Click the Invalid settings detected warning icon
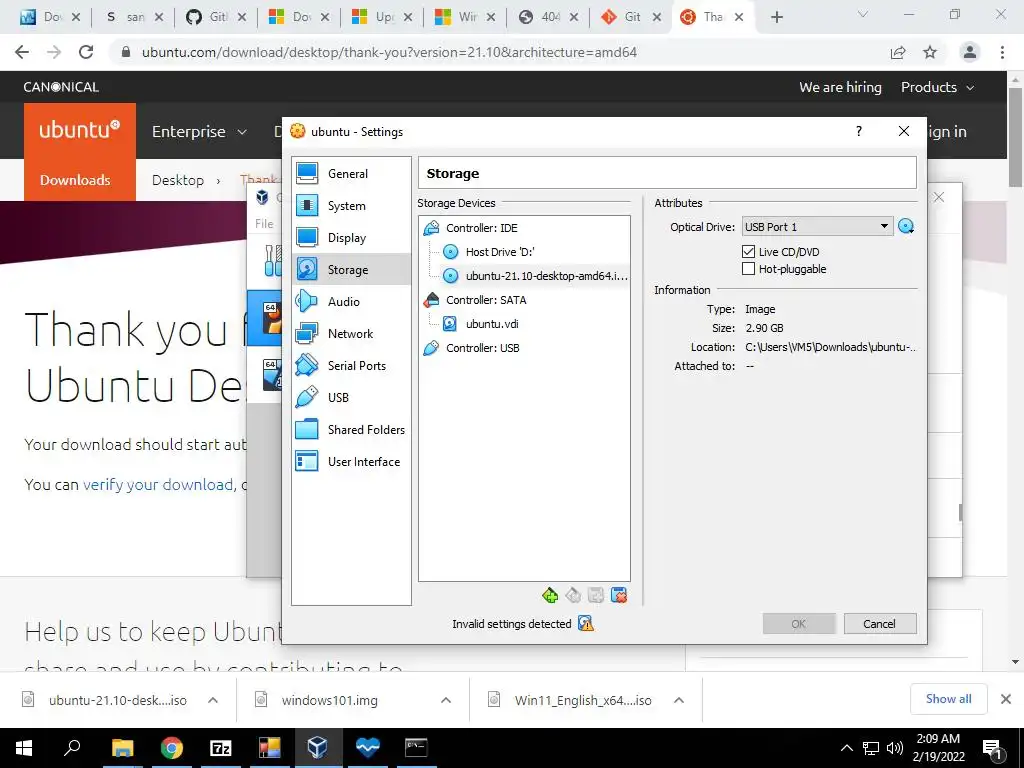 pos(586,624)
